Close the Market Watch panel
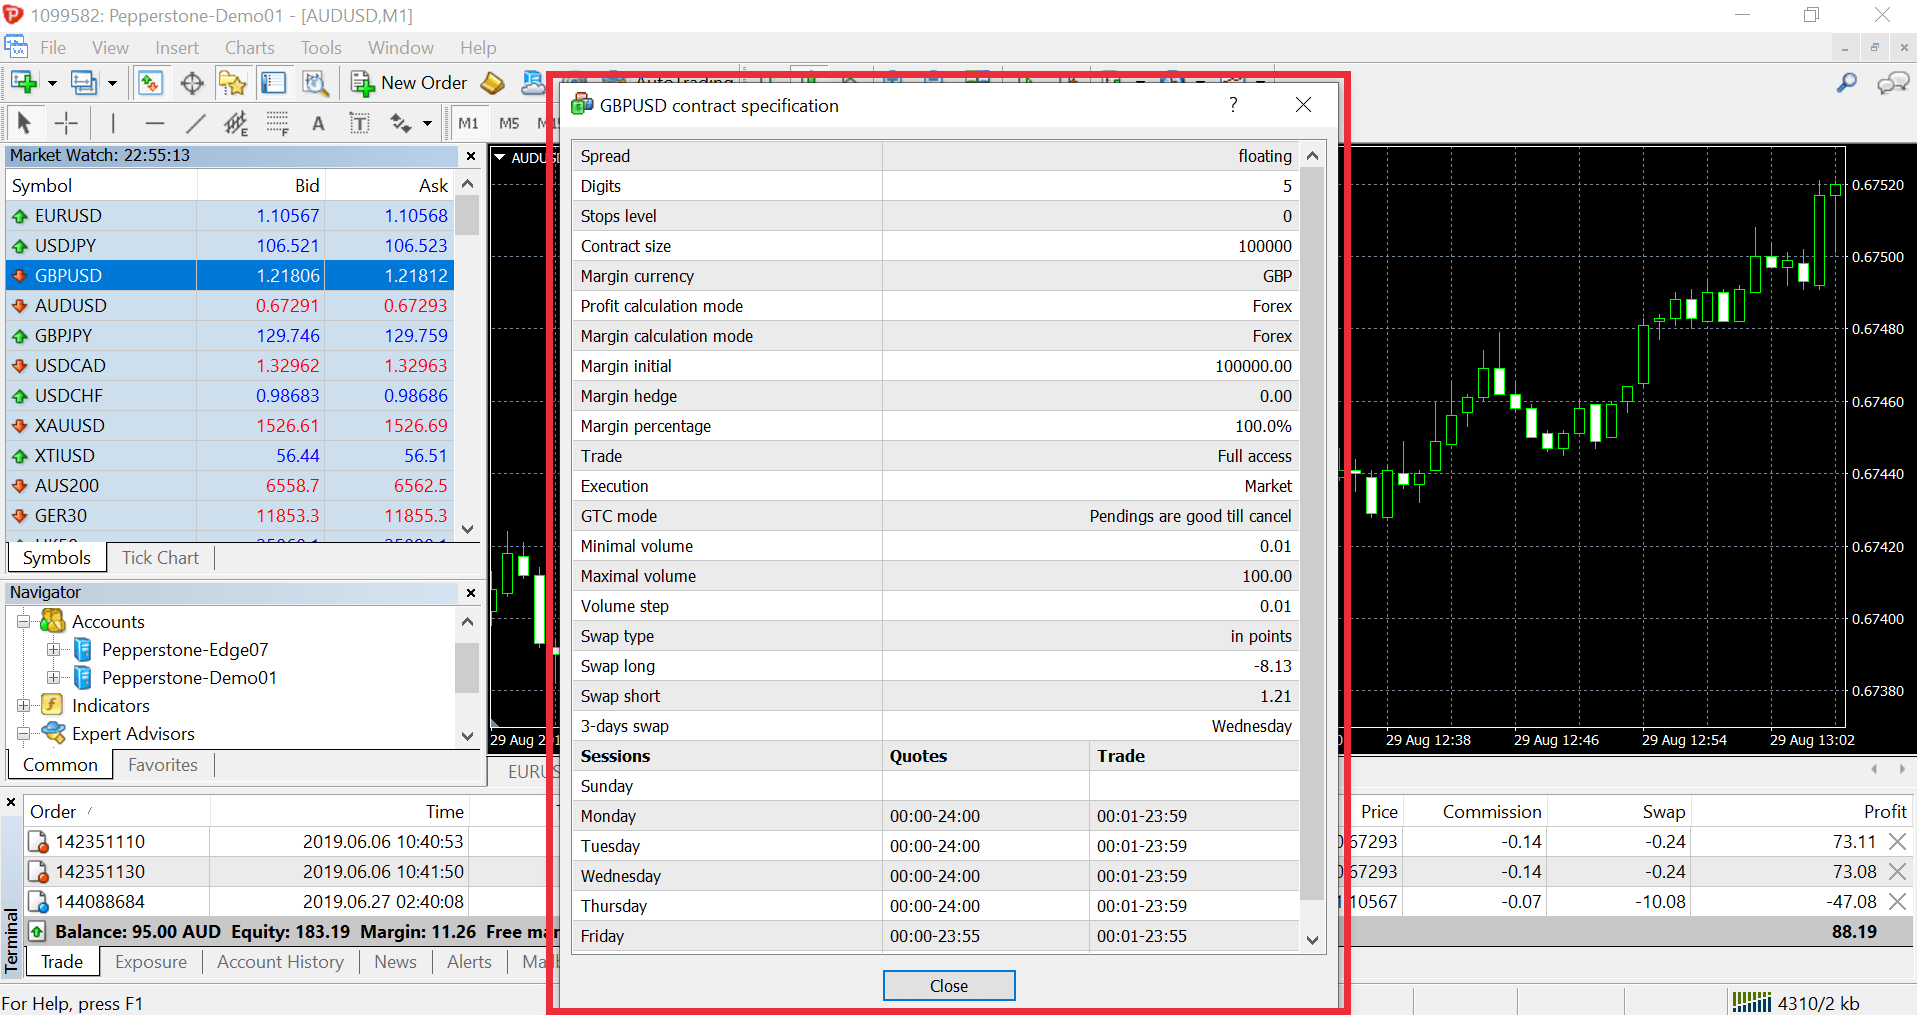 point(471,156)
